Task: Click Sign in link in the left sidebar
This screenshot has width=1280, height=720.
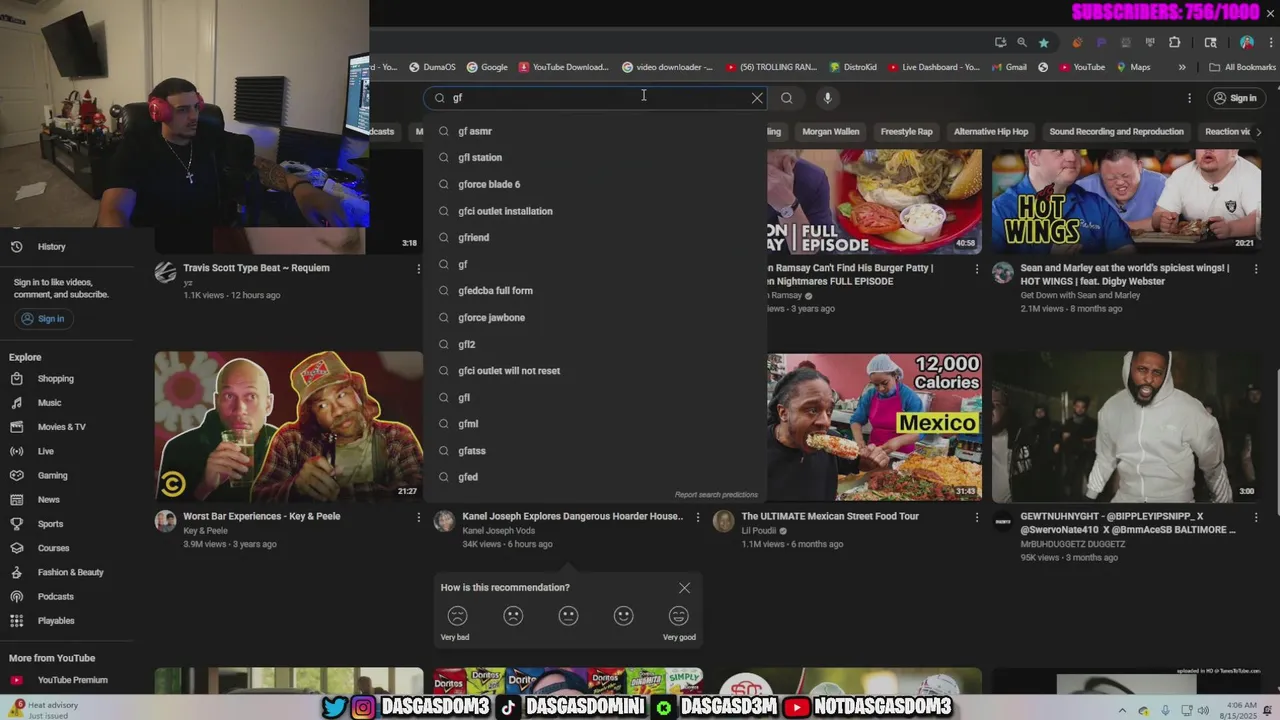Action: point(43,319)
